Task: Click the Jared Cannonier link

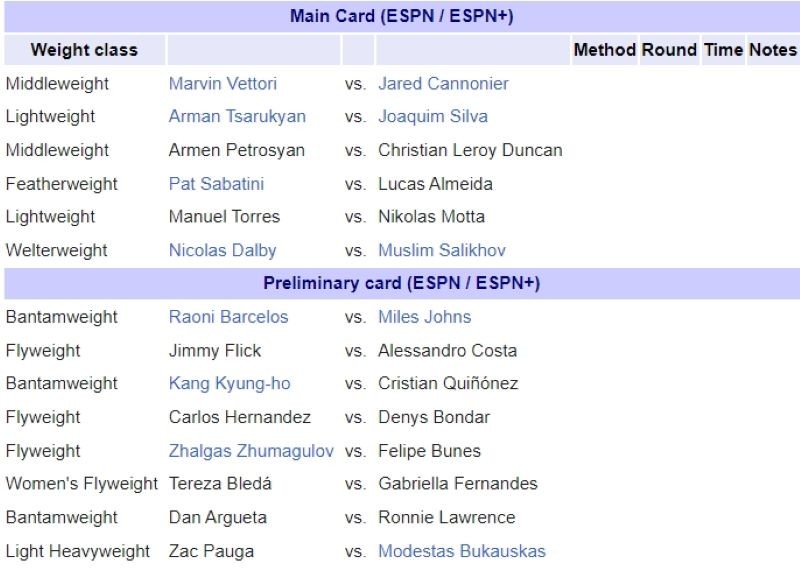Action: coord(443,84)
